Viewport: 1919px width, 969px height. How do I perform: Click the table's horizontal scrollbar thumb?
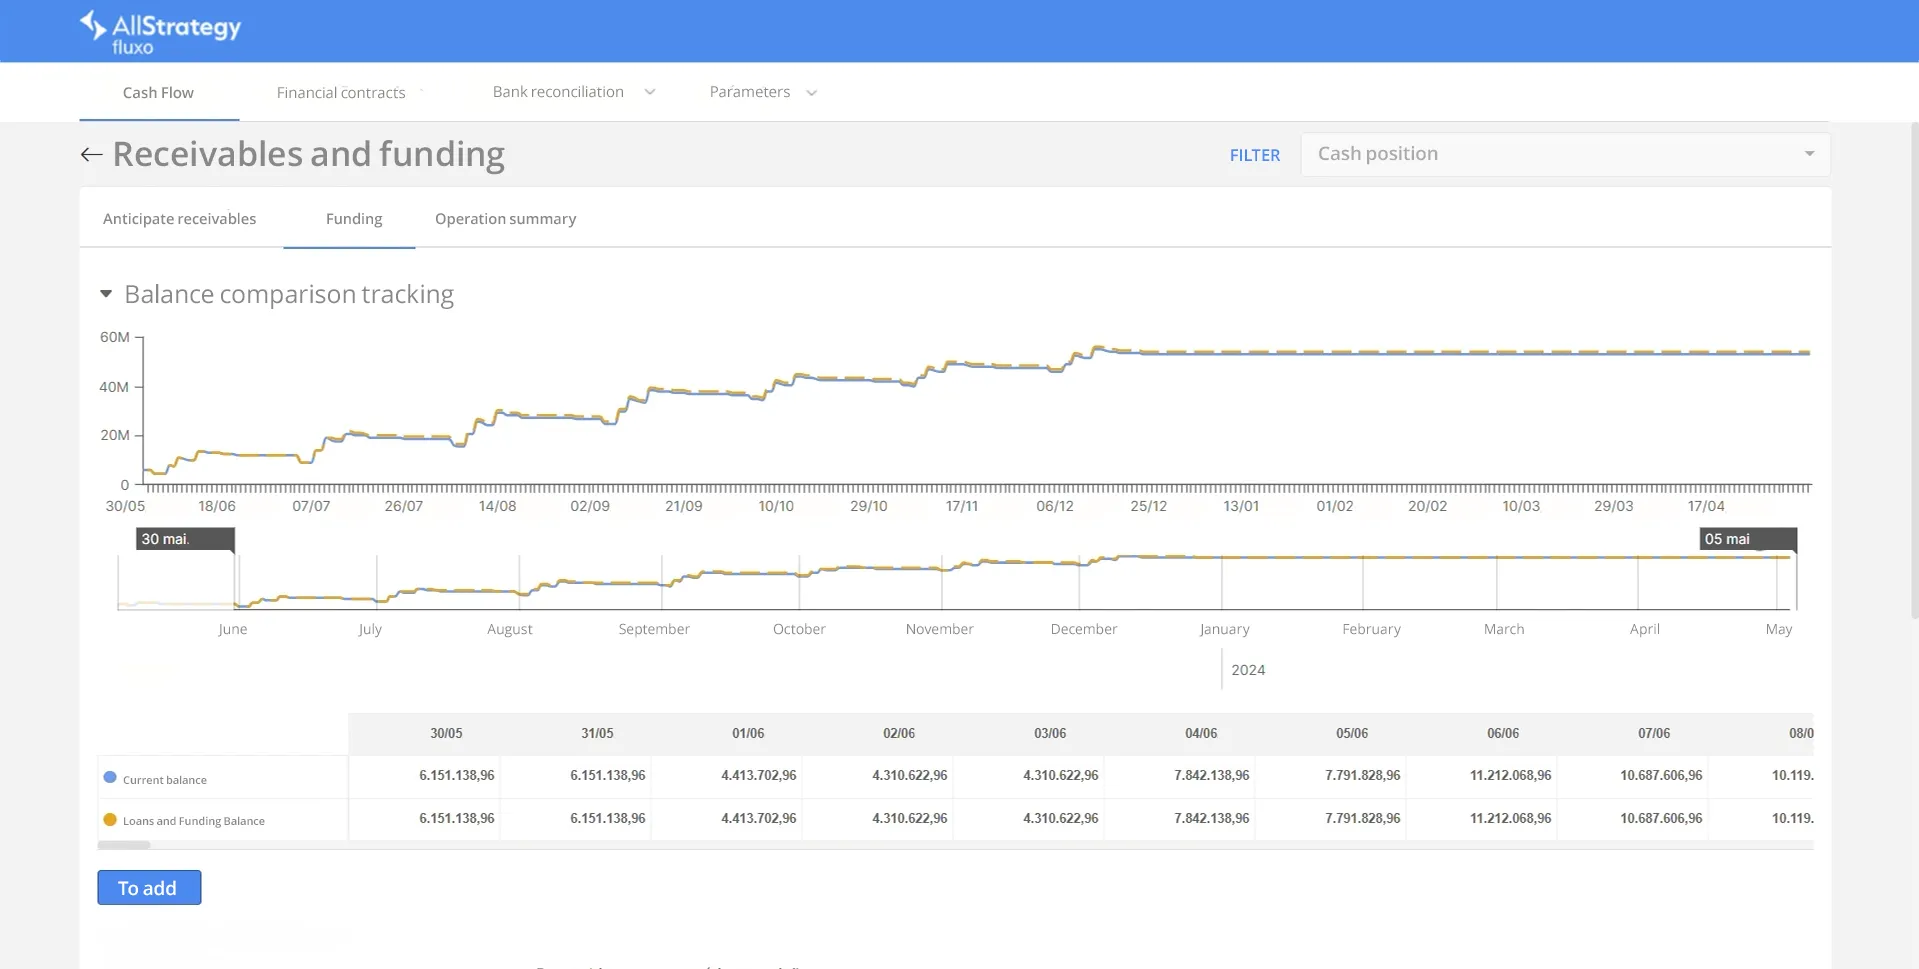pyautogui.click(x=124, y=845)
